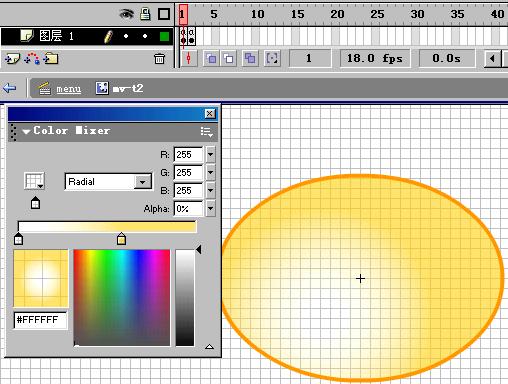Click Insert Layer Folder icon
The width and height of the screenshot is (508, 384).
click(50, 59)
